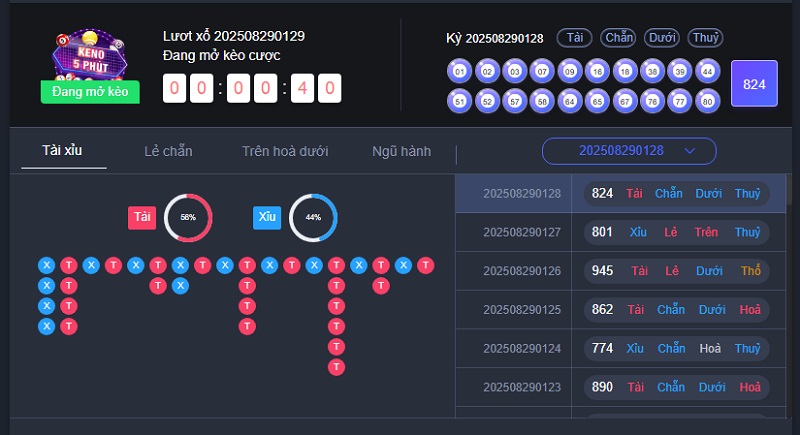Viewport: 800px width, 435px height.
Task: Select history row 202508290127
Action: coord(620,232)
